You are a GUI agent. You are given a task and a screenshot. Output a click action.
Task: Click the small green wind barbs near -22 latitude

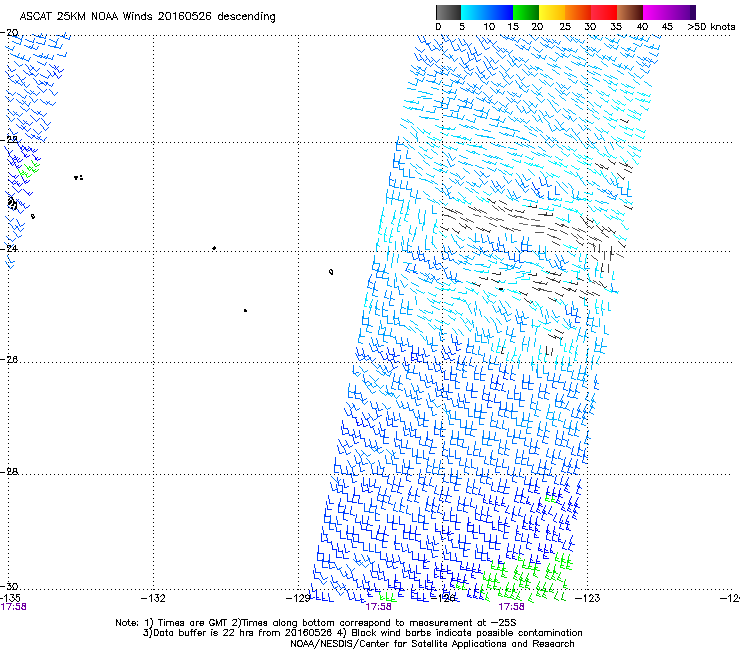29,169
